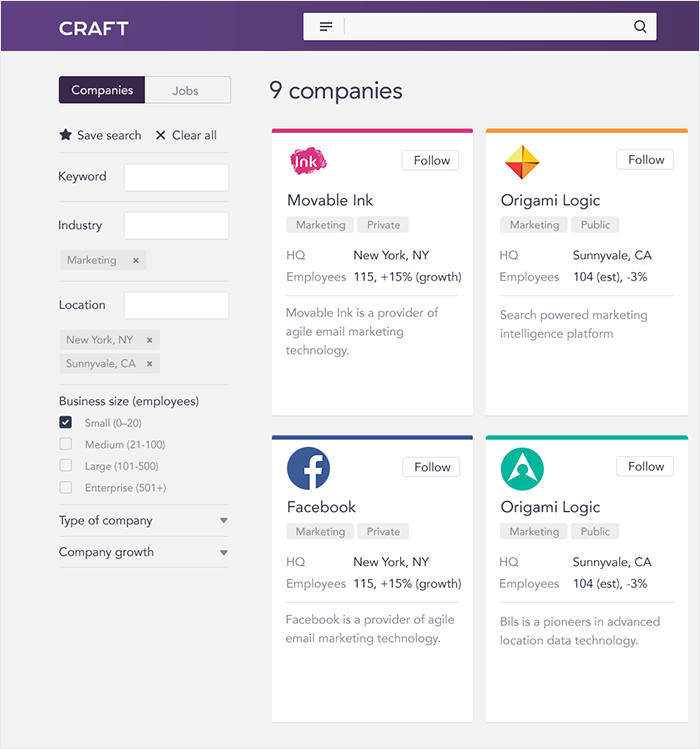The image size is (700, 749).
Task: Remove the Marketing industry filter tag
Action: coord(136,260)
